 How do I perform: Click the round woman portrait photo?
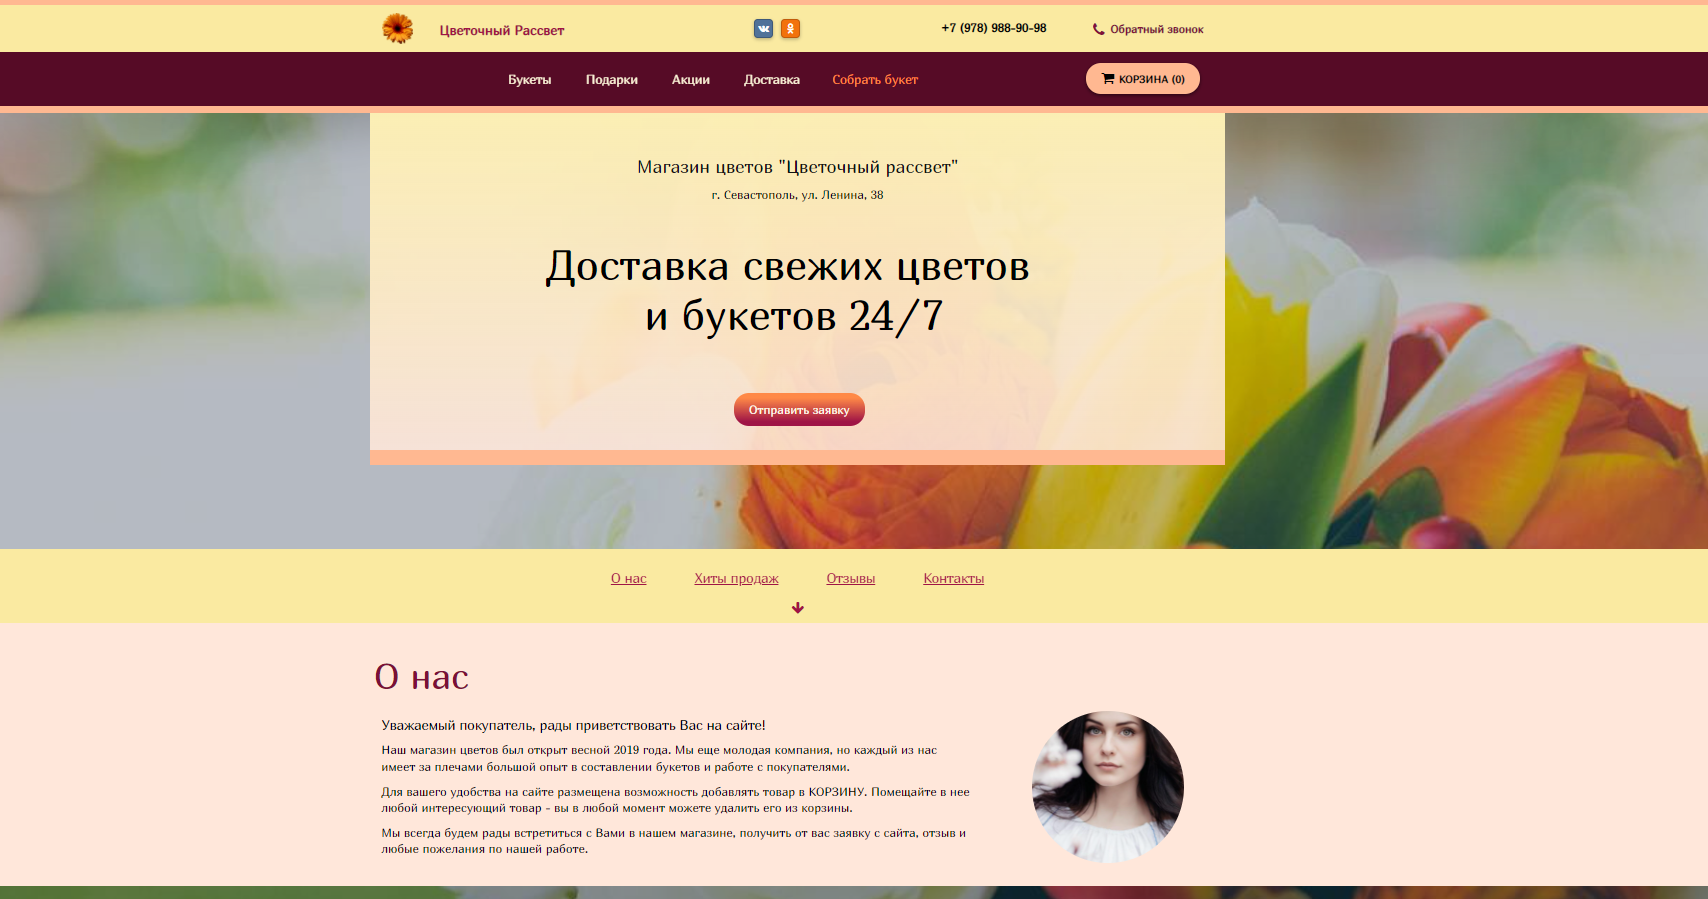pos(1107,787)
